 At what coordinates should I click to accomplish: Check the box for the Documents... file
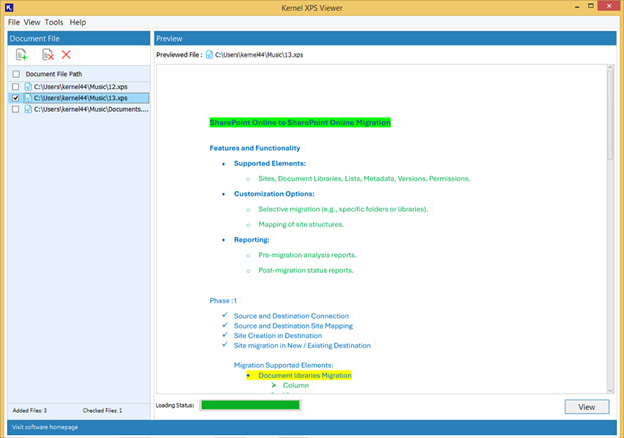(x=16, y=109)
